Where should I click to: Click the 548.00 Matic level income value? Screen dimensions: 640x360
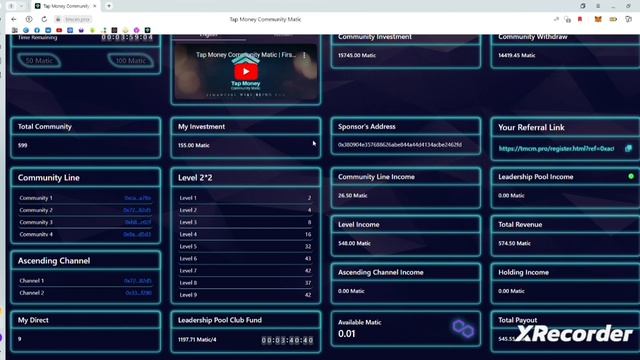click(354, 243)
